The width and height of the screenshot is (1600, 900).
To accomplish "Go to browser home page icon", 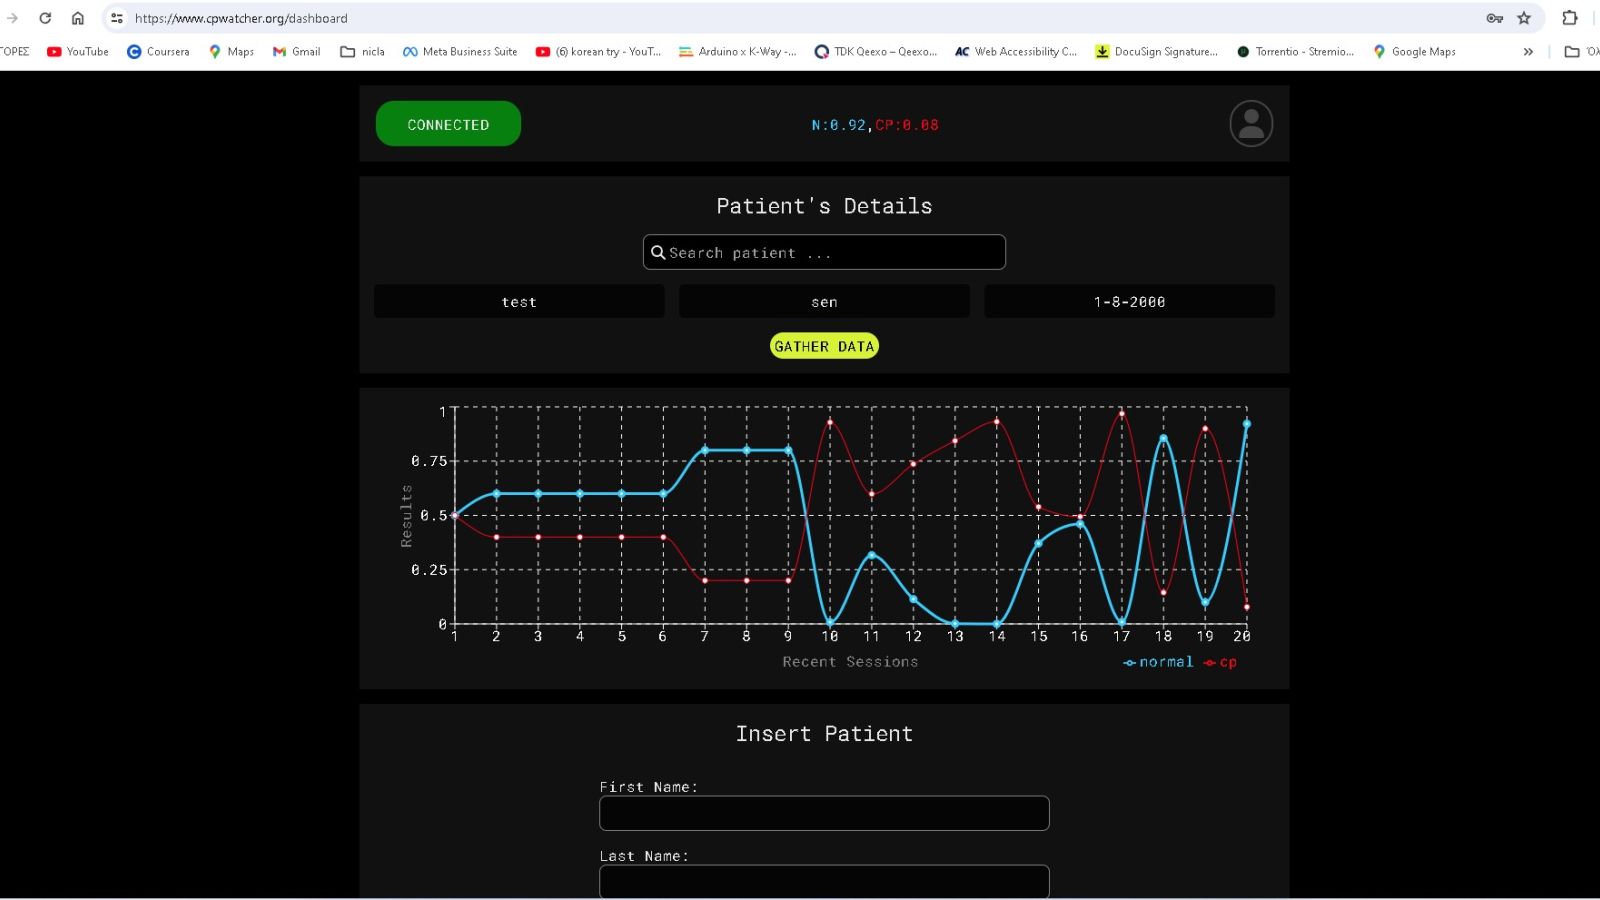I will 78,18.
